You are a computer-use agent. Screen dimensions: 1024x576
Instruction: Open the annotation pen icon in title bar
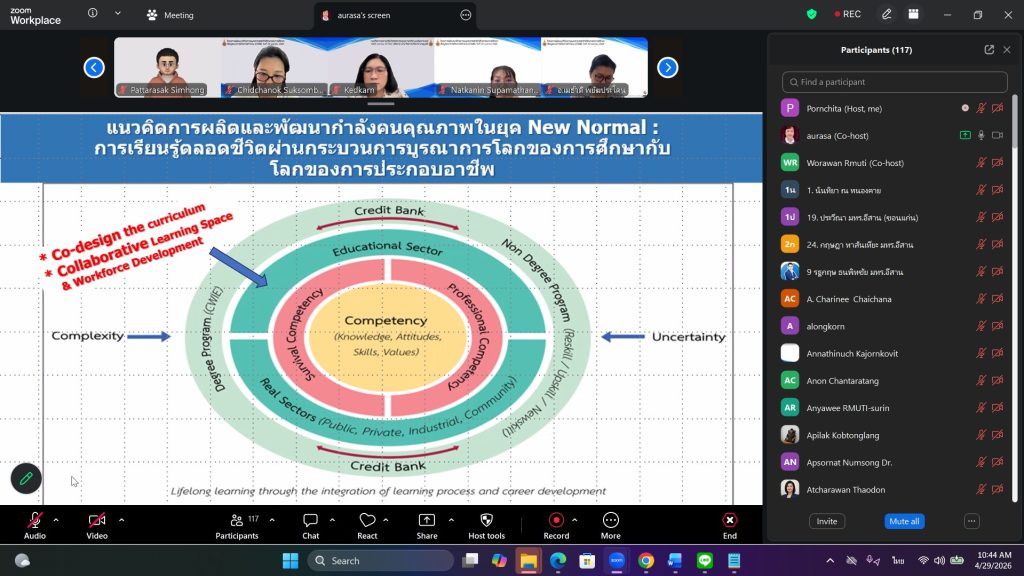pos(886,14)
